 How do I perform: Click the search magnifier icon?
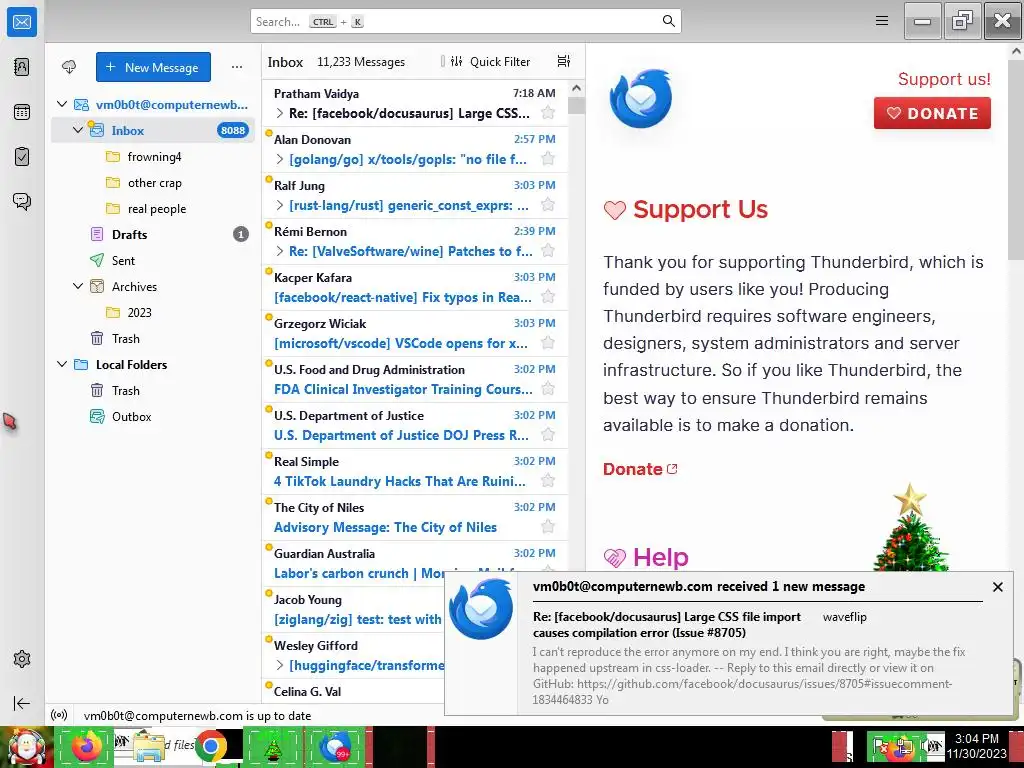click(668, 21)
